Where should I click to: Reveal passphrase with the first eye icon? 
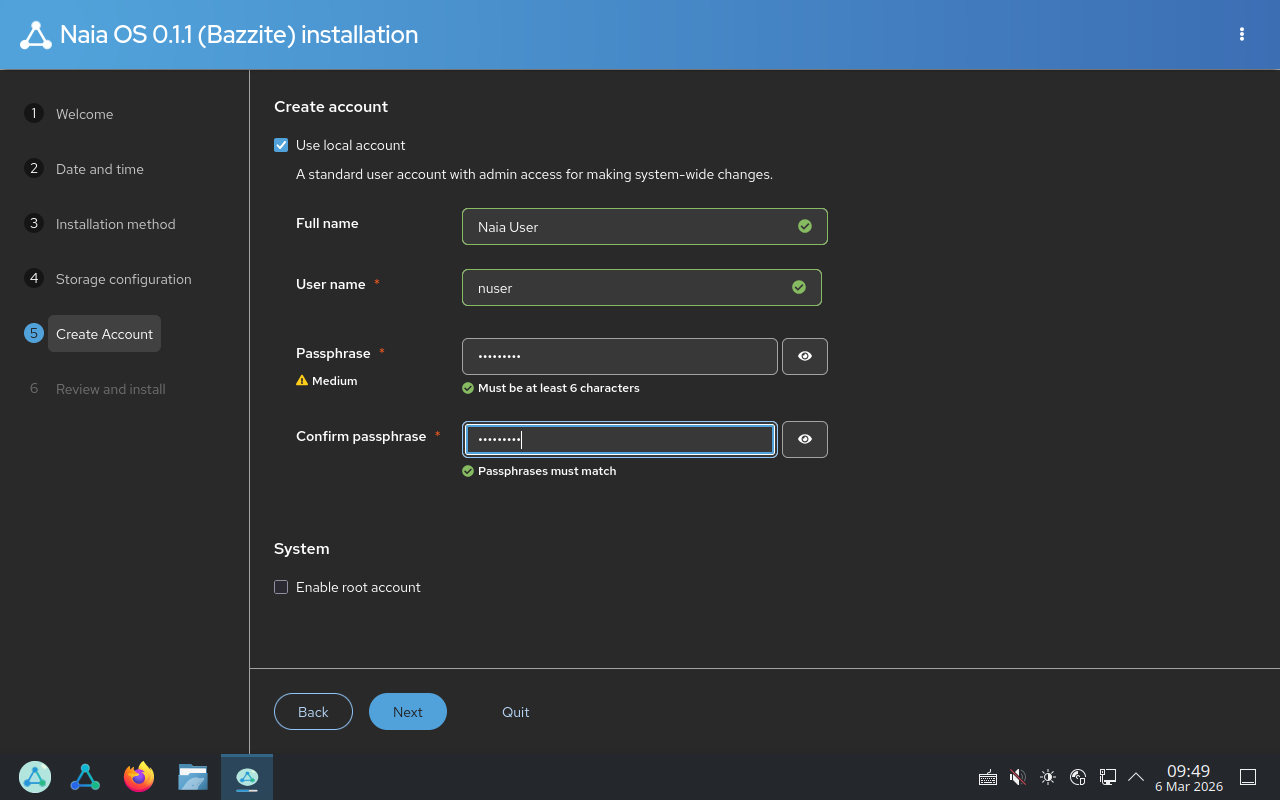coord(804,357)
